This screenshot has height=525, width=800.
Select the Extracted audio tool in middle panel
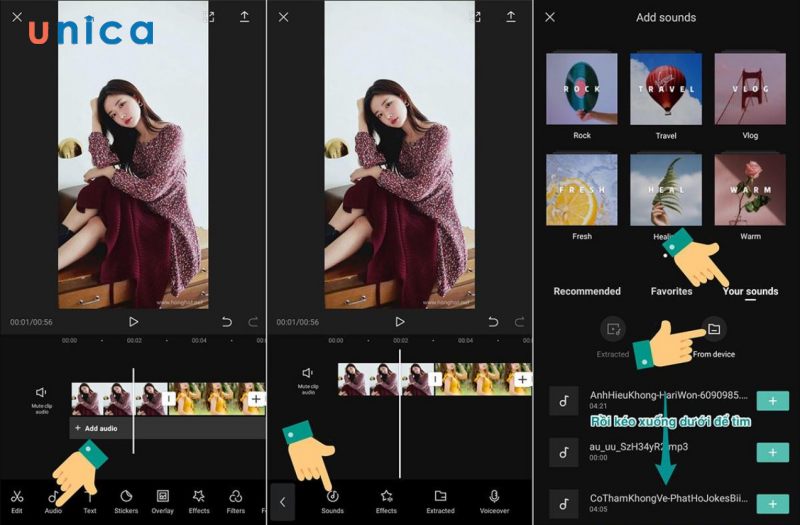click(440, 501)
